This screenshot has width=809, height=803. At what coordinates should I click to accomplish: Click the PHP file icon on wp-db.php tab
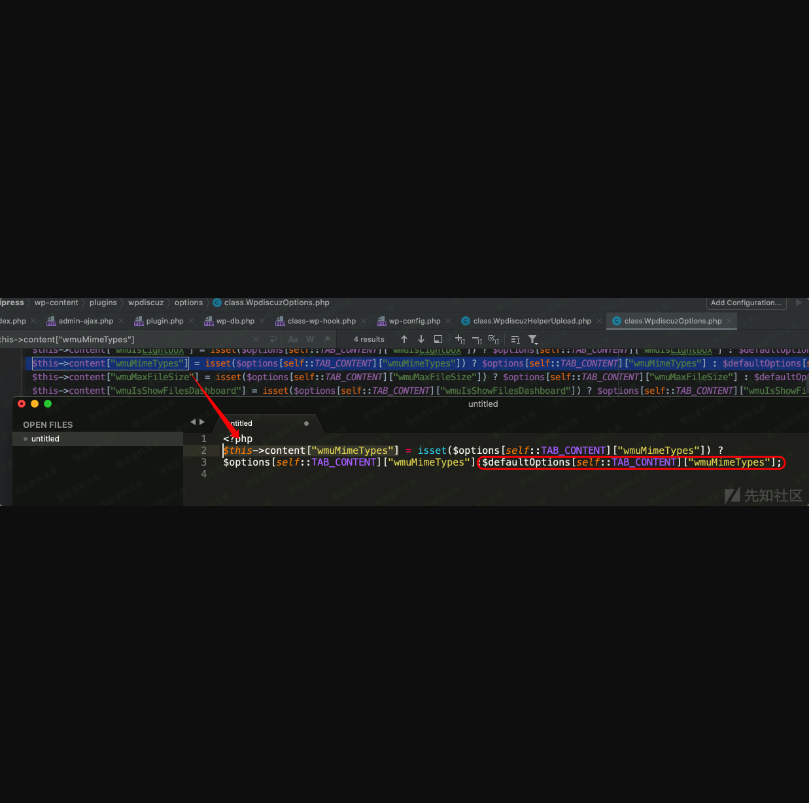click(209, 321)
